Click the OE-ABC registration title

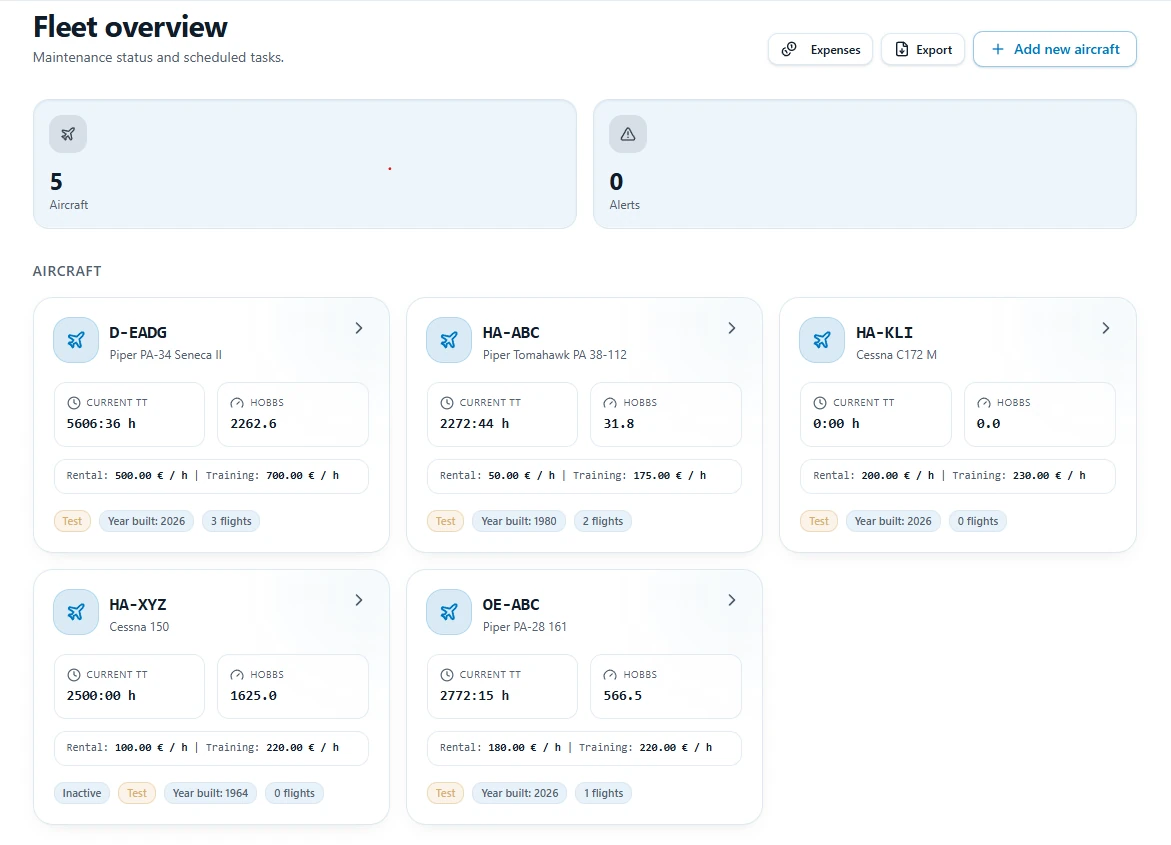[511, 604]
